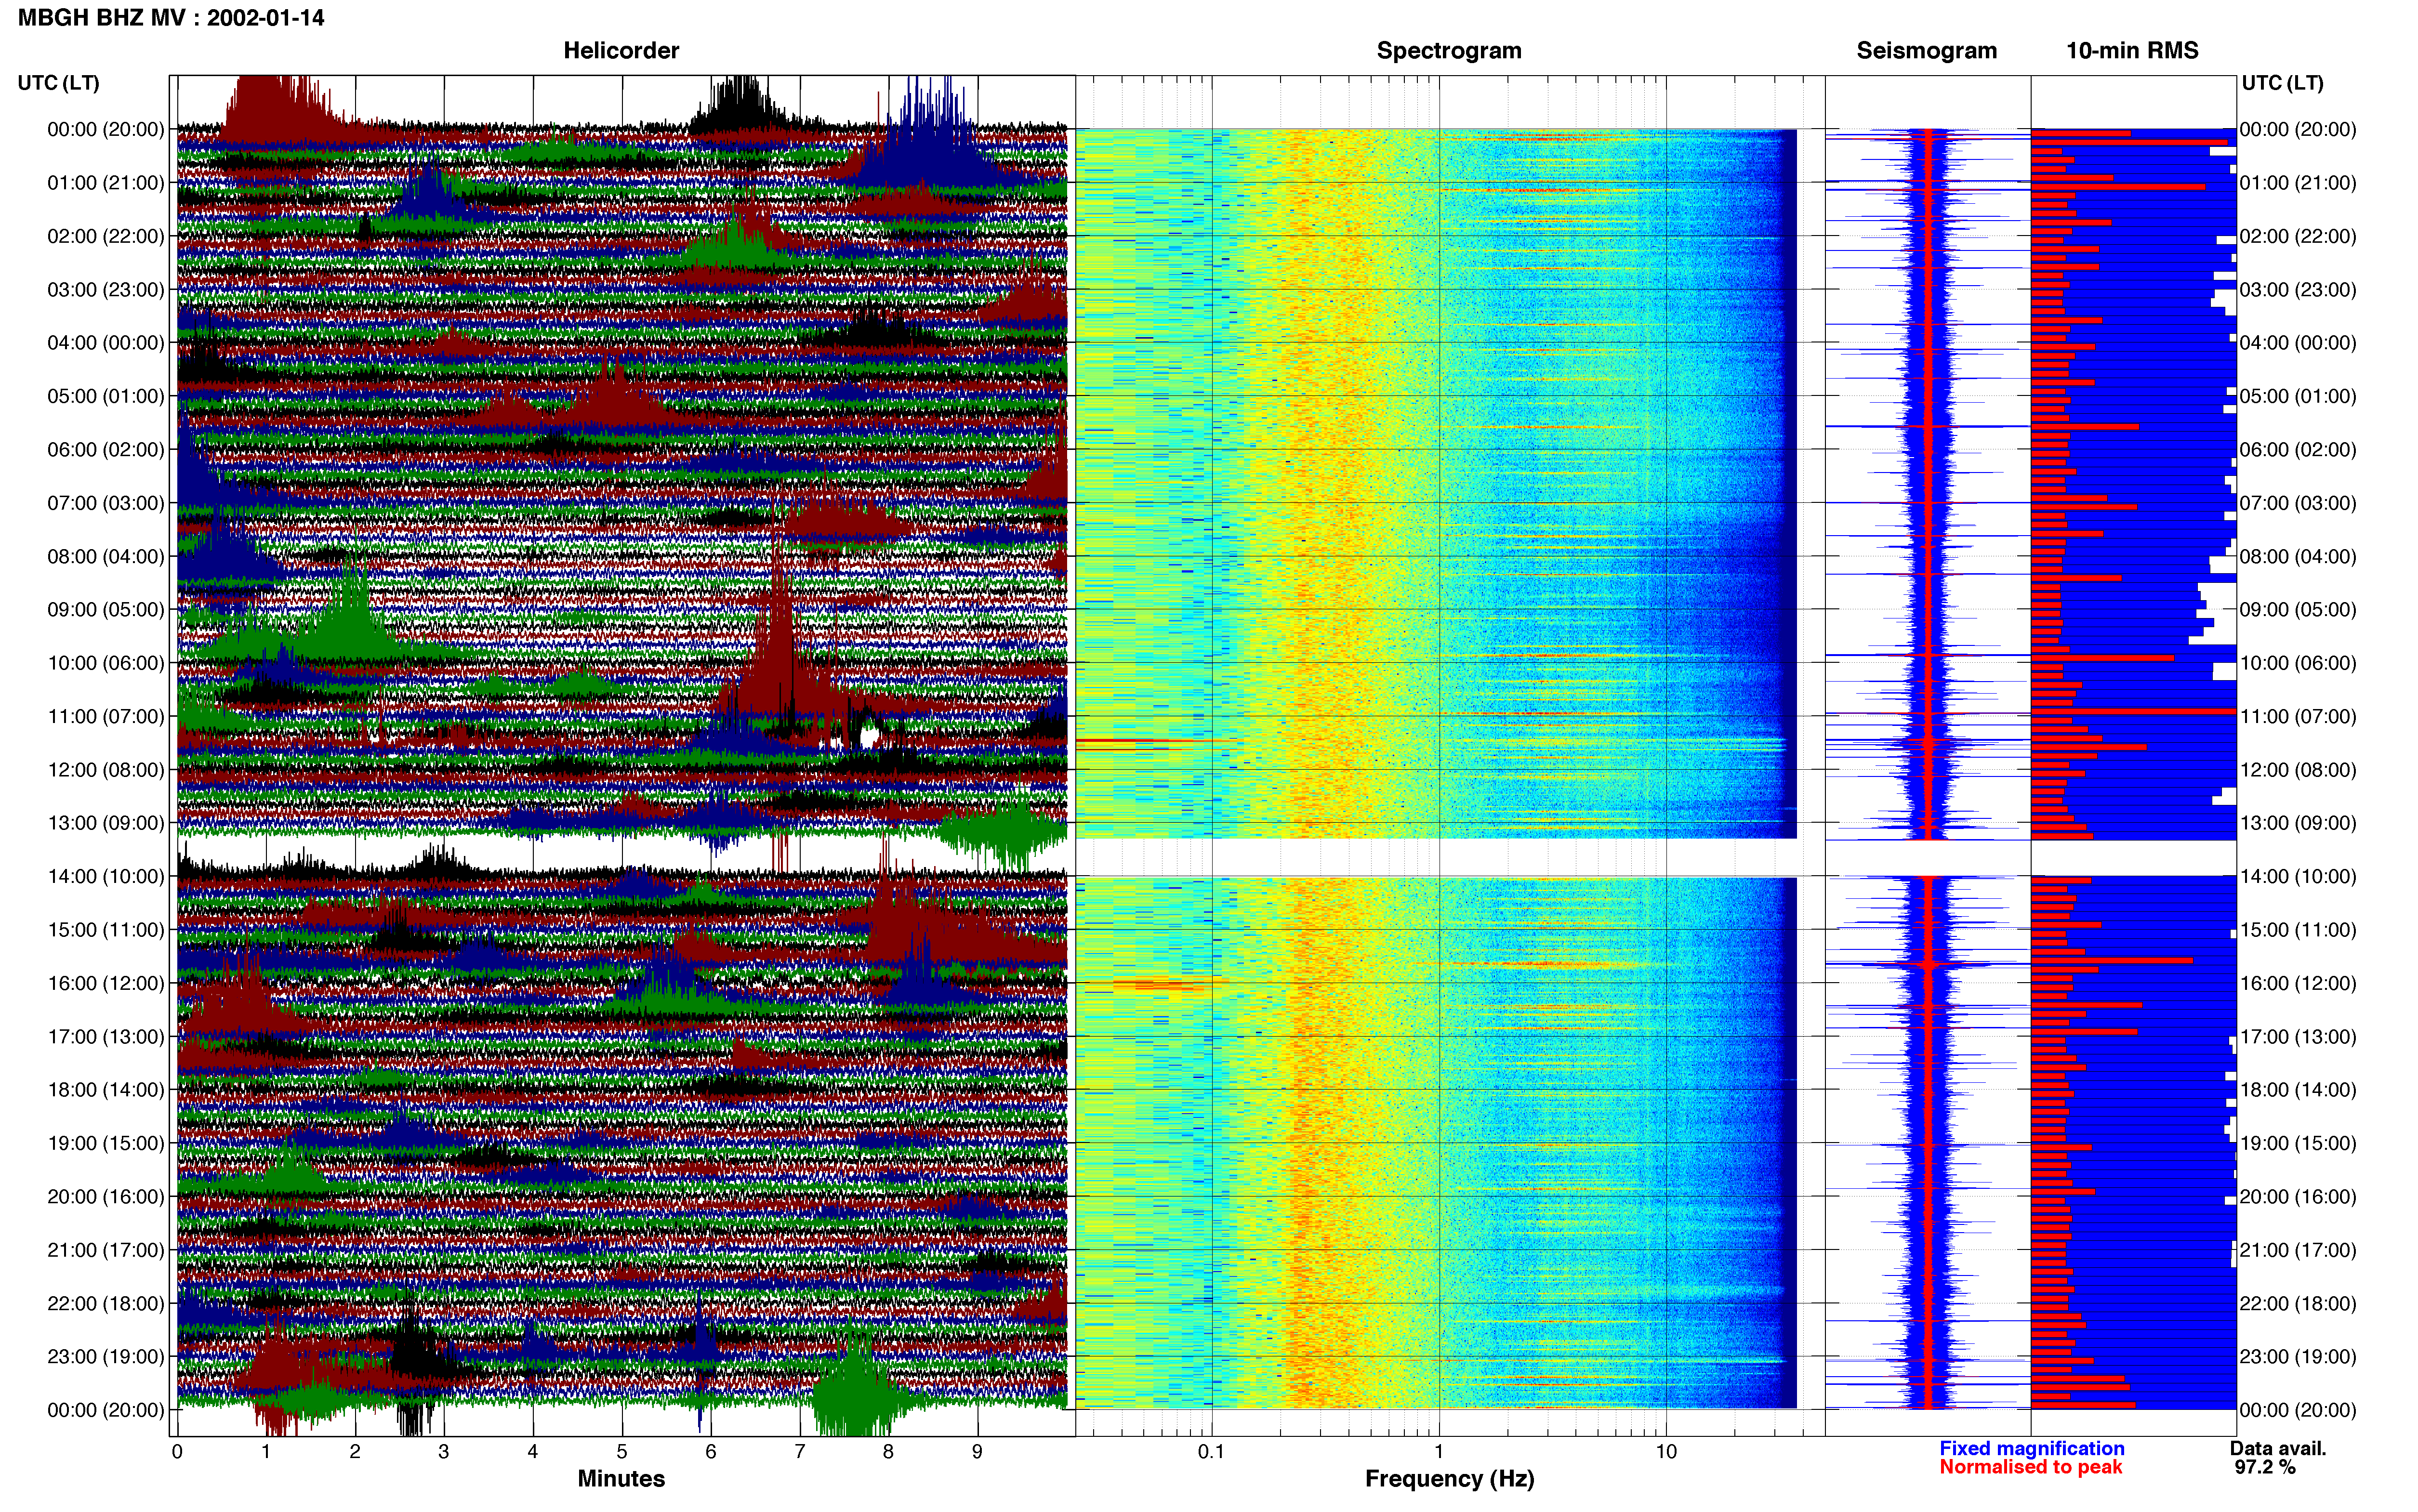Click helicorder time label '15:00 (11:00)'

(106, 930)
